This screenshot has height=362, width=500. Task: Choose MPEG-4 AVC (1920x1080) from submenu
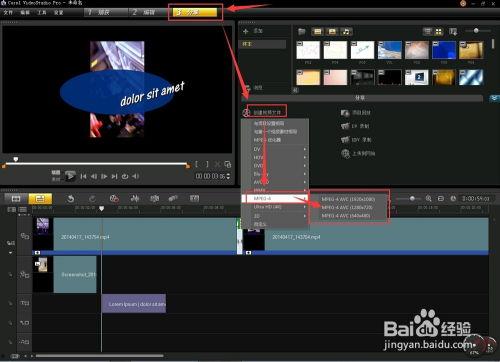[348, 199]
